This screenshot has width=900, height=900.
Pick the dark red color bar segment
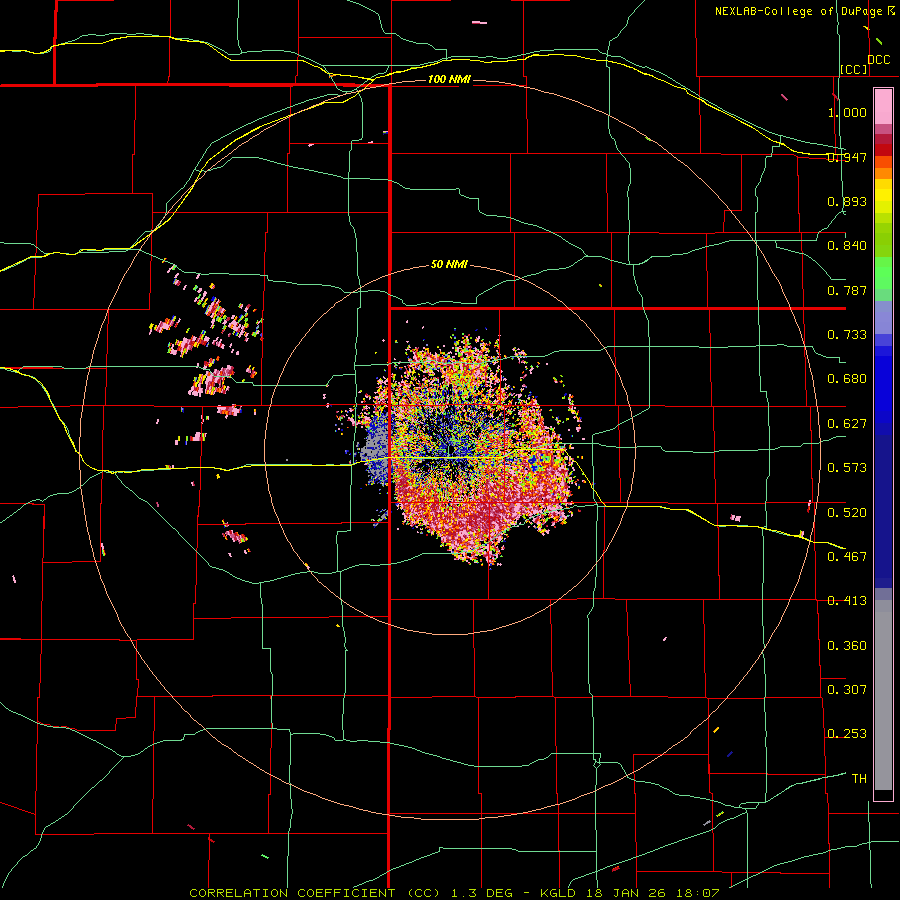point(883,149)
